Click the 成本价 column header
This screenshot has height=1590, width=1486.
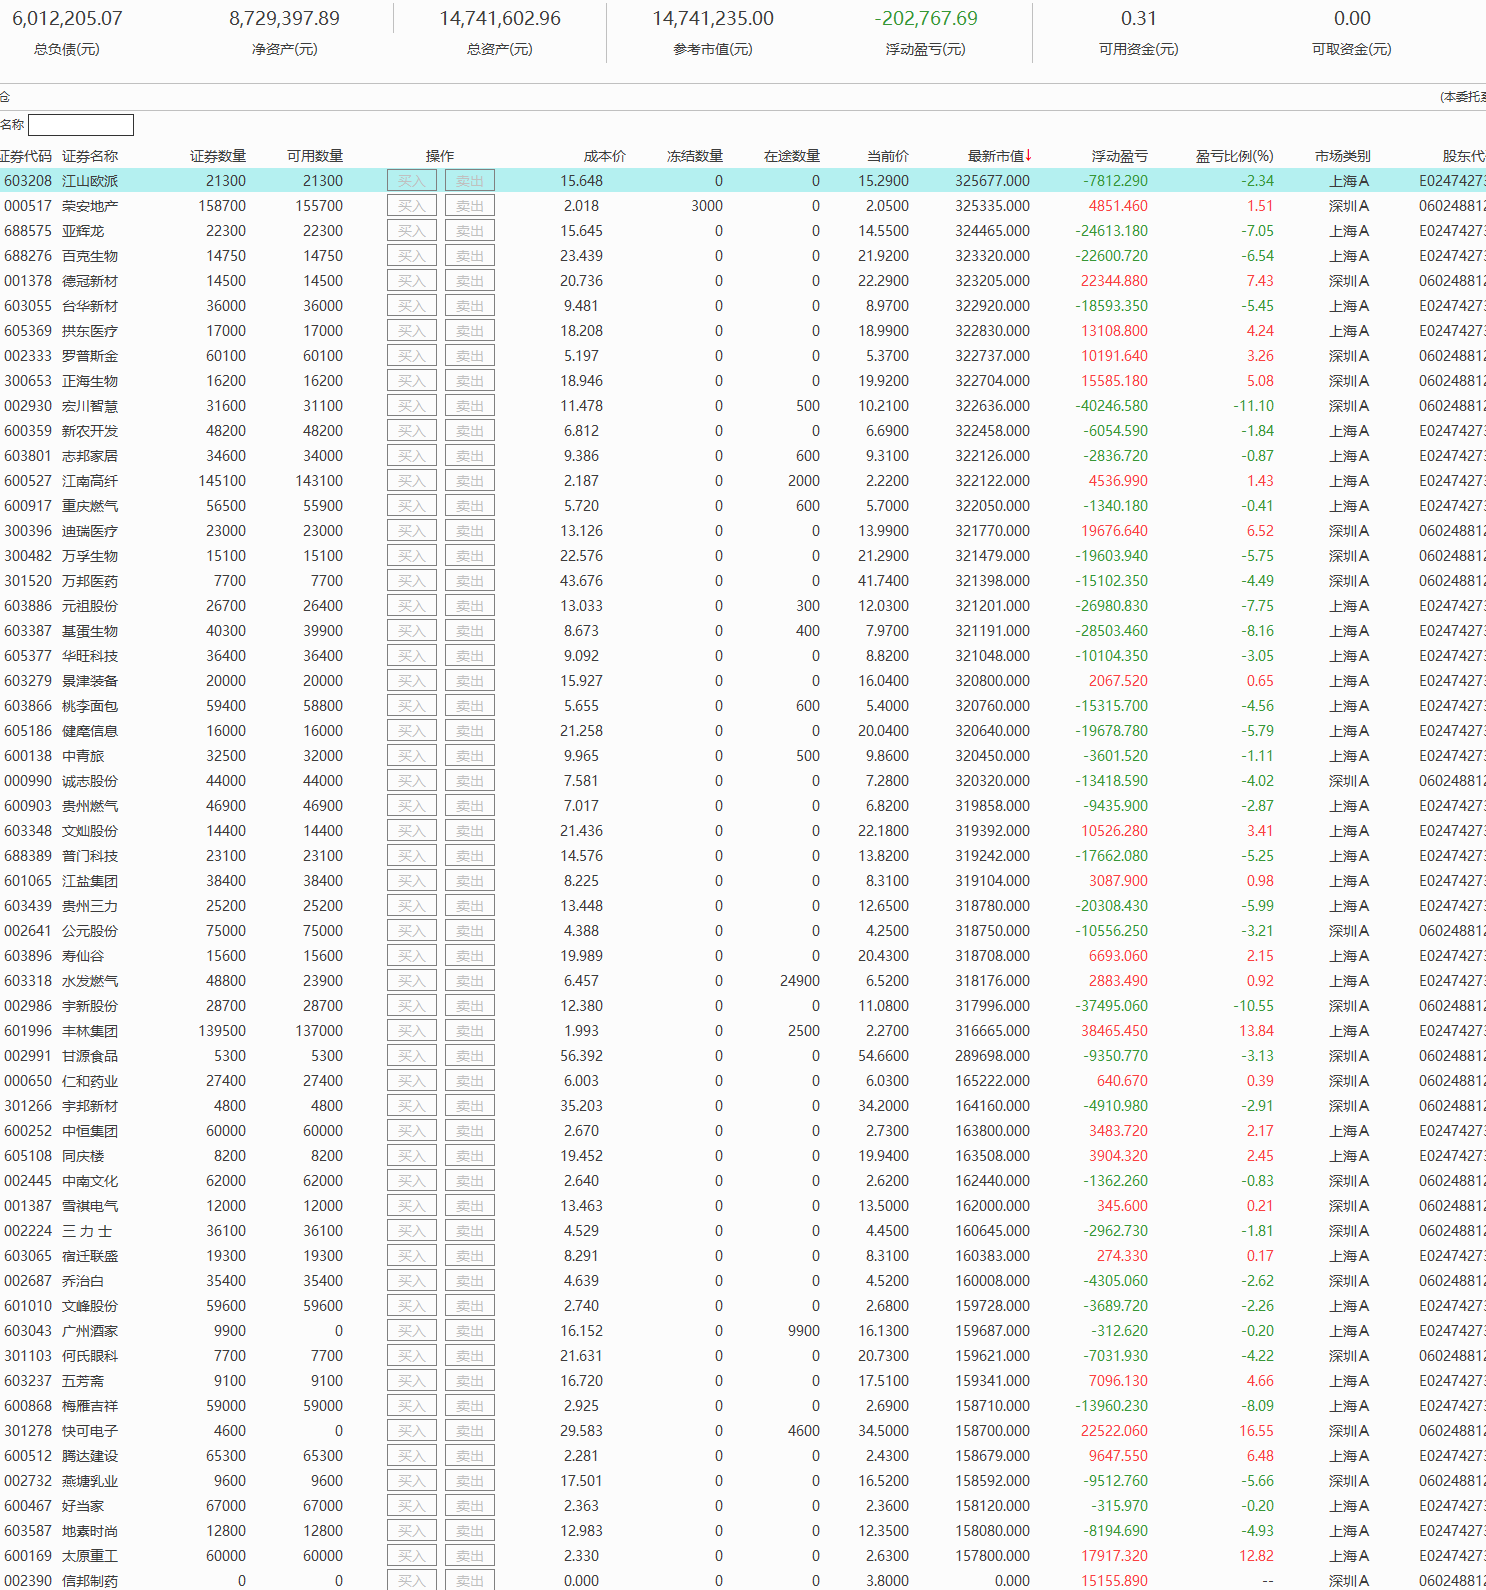(x=604, y=156)
